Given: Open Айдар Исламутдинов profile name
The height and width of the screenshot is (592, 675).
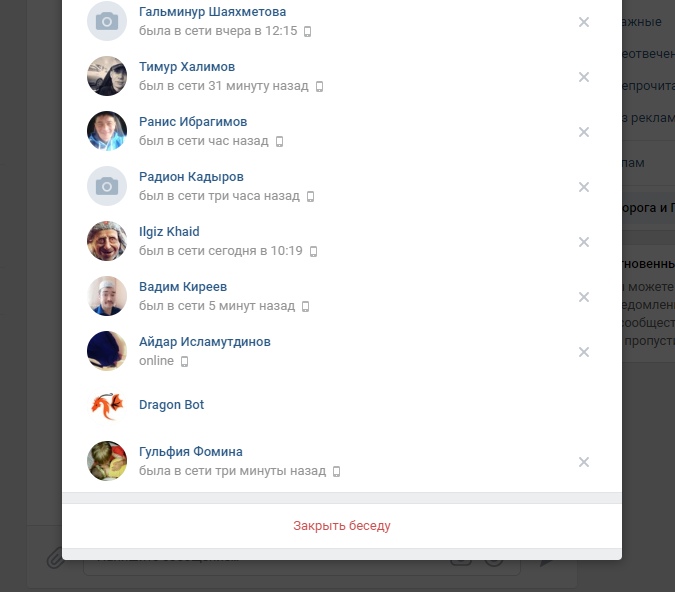Looking at the screenshot, I should (204, 341).
